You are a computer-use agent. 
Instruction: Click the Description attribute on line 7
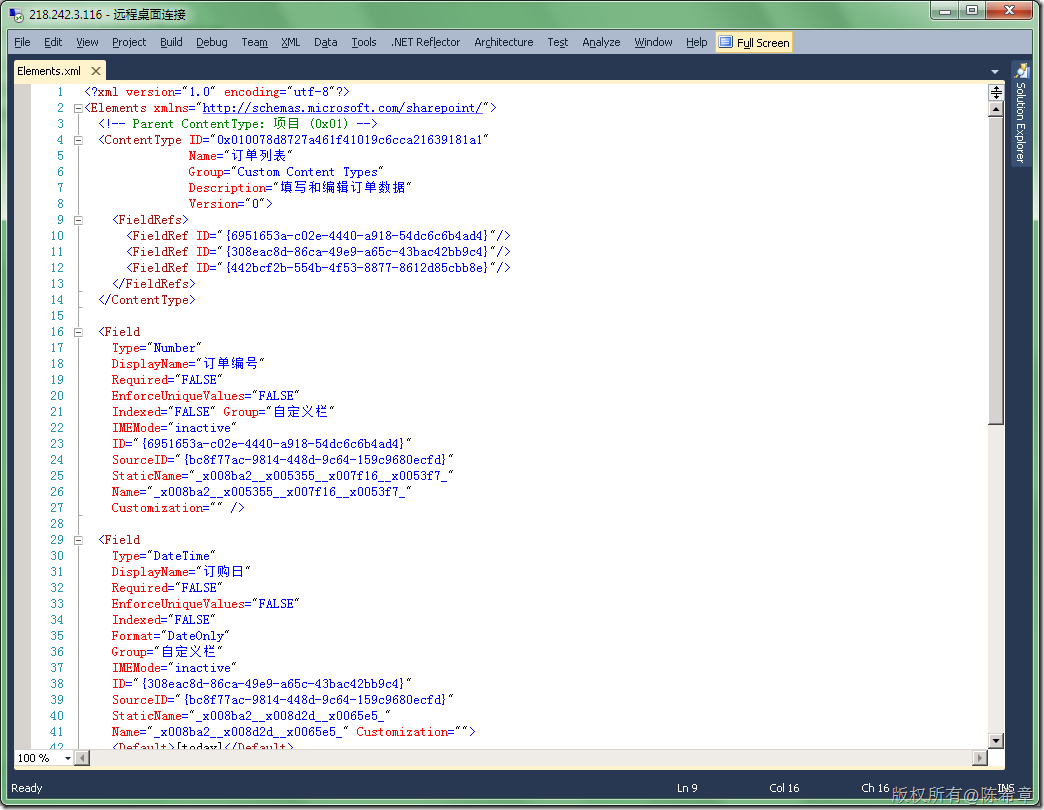tap(300, 188)
